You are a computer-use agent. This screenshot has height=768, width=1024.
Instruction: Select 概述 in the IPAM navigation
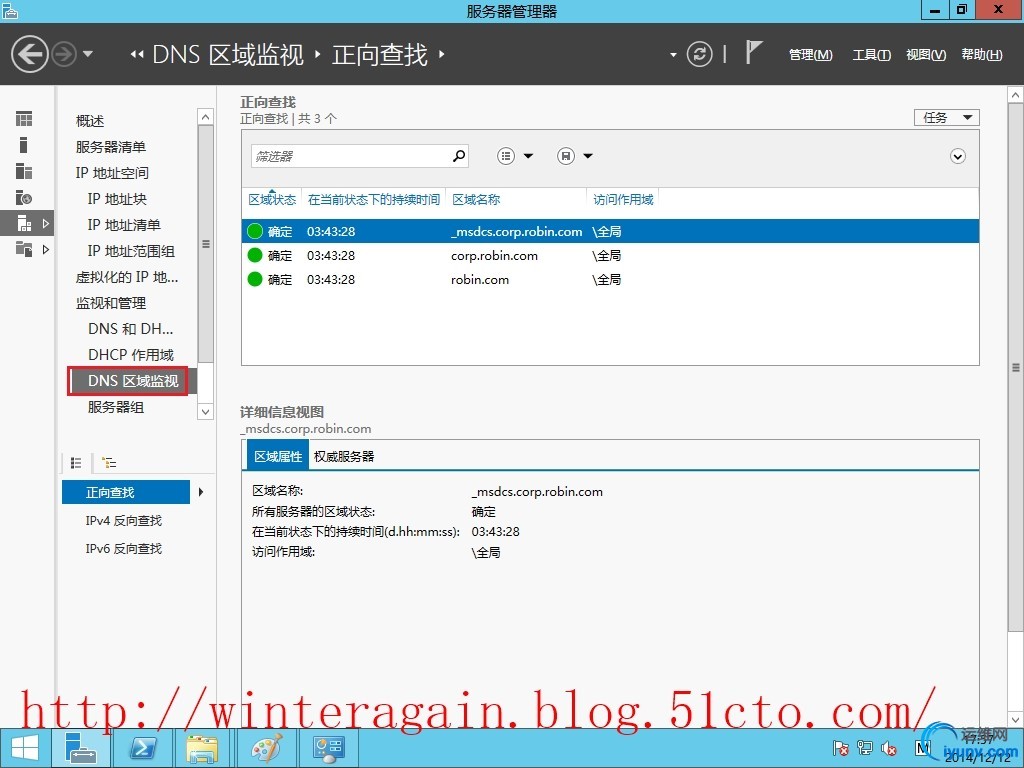point(90,121)
